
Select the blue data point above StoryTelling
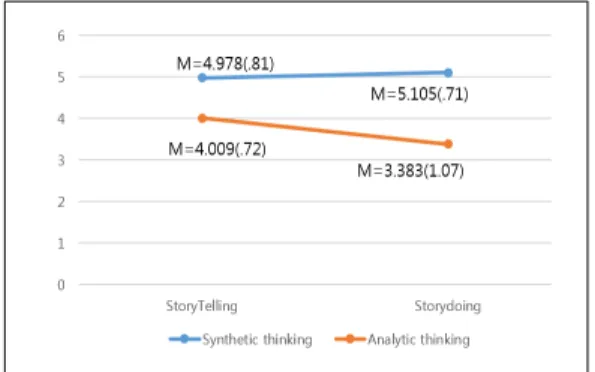pos(202,78)
